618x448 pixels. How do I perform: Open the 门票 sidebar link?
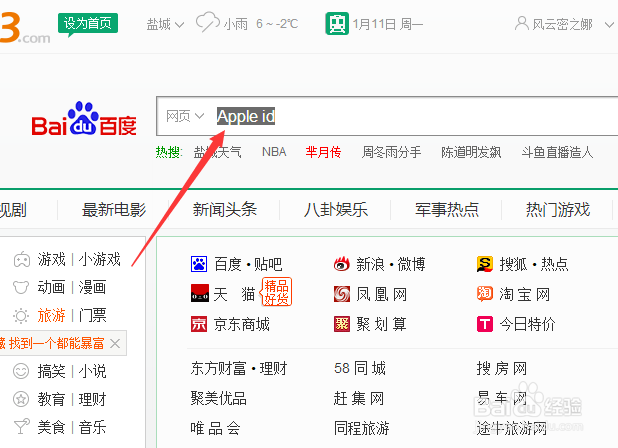(x=92, y=316)
